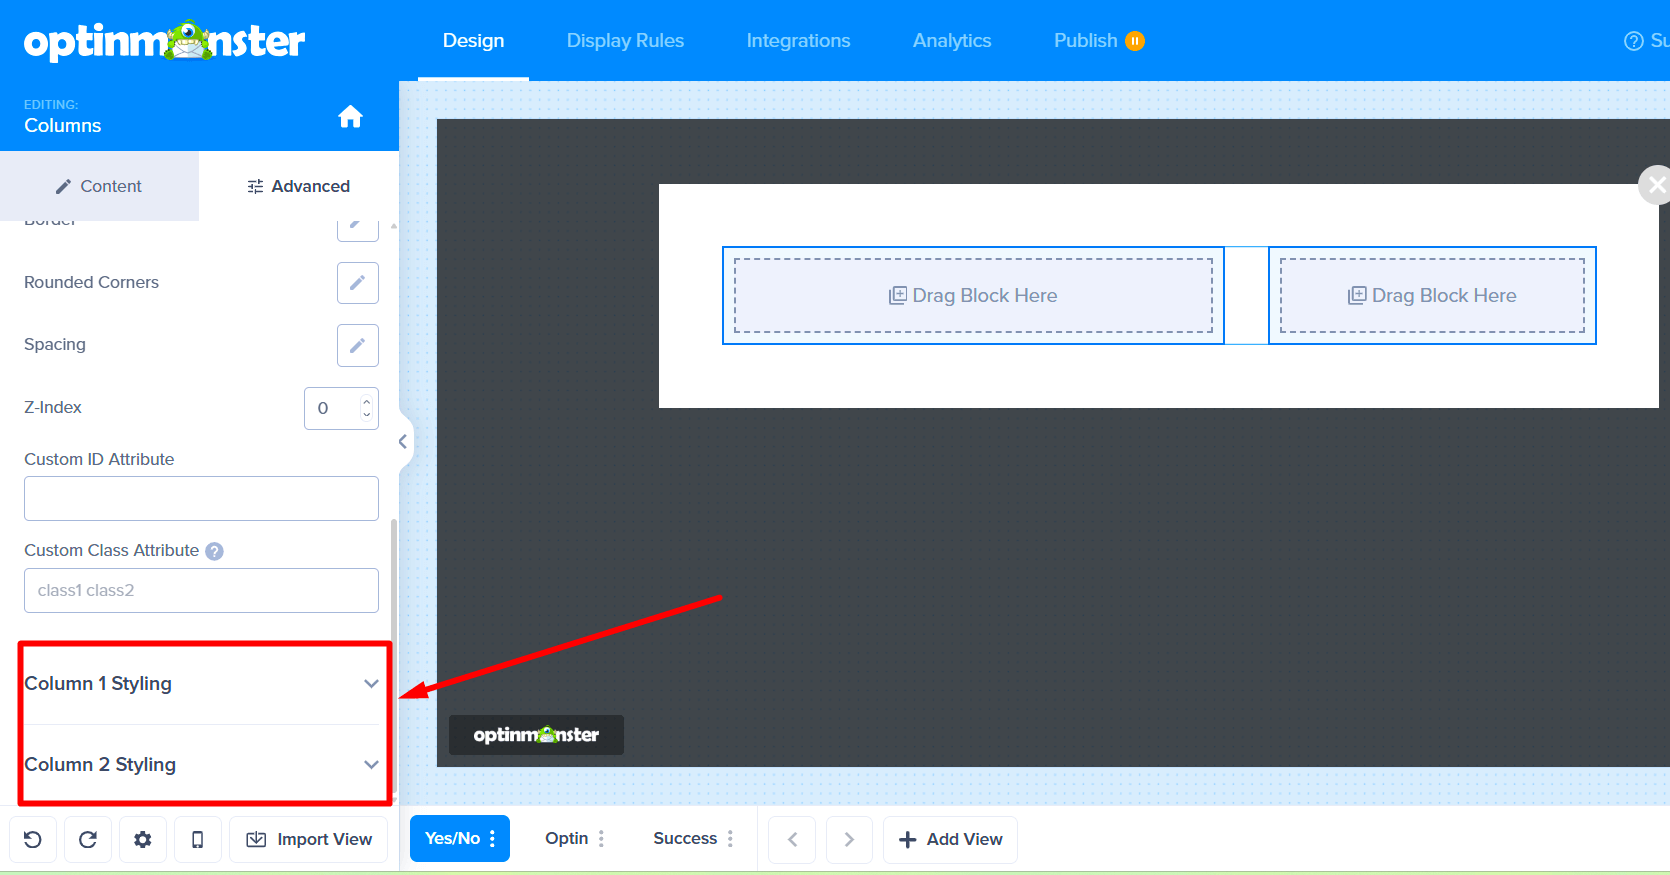1670x875 pixels.
Task: Select the Optin view
Action: tap(566, 838)
